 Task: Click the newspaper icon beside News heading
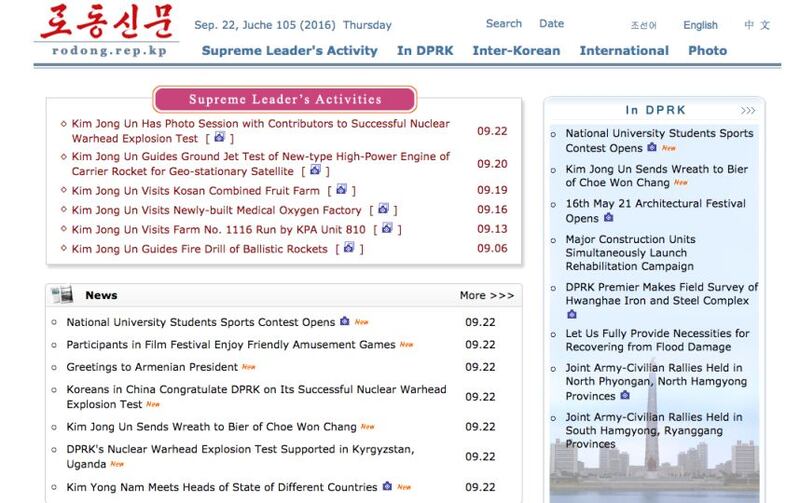[x=62, y=295]
